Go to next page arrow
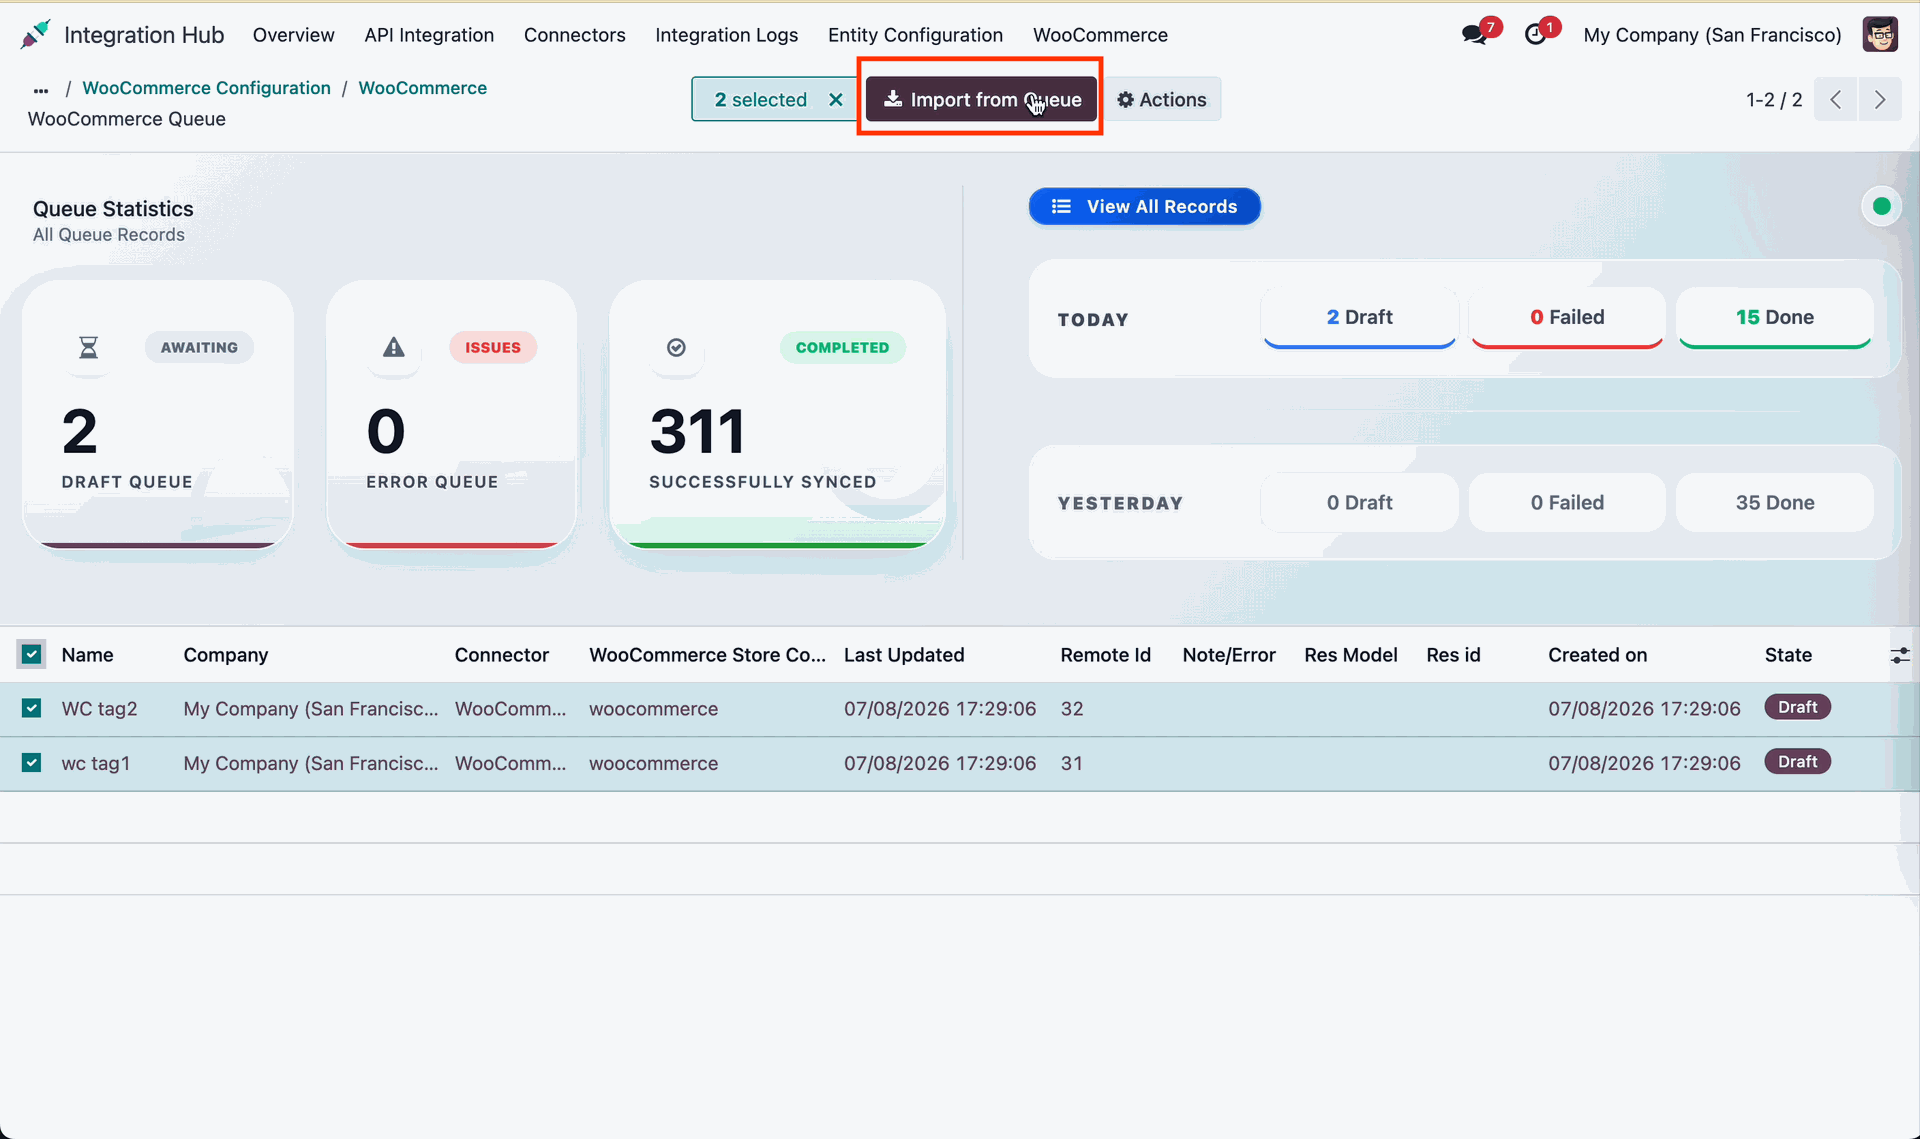 (x=1880, y=99)
